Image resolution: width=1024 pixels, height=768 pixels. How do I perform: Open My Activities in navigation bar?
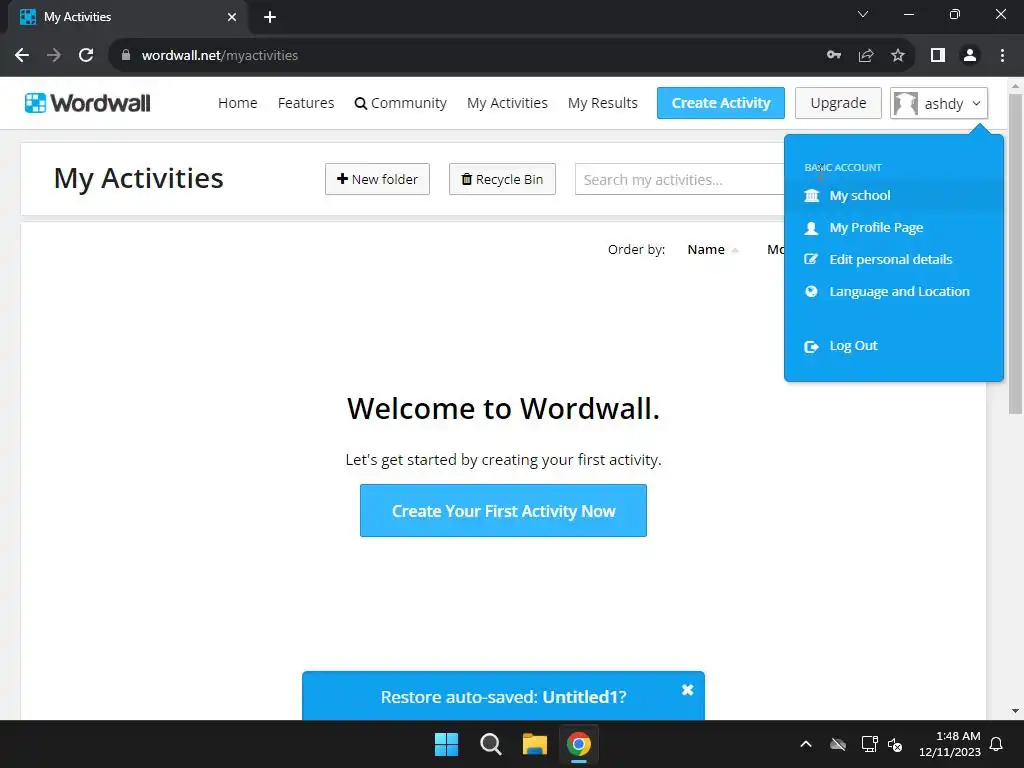507,103
